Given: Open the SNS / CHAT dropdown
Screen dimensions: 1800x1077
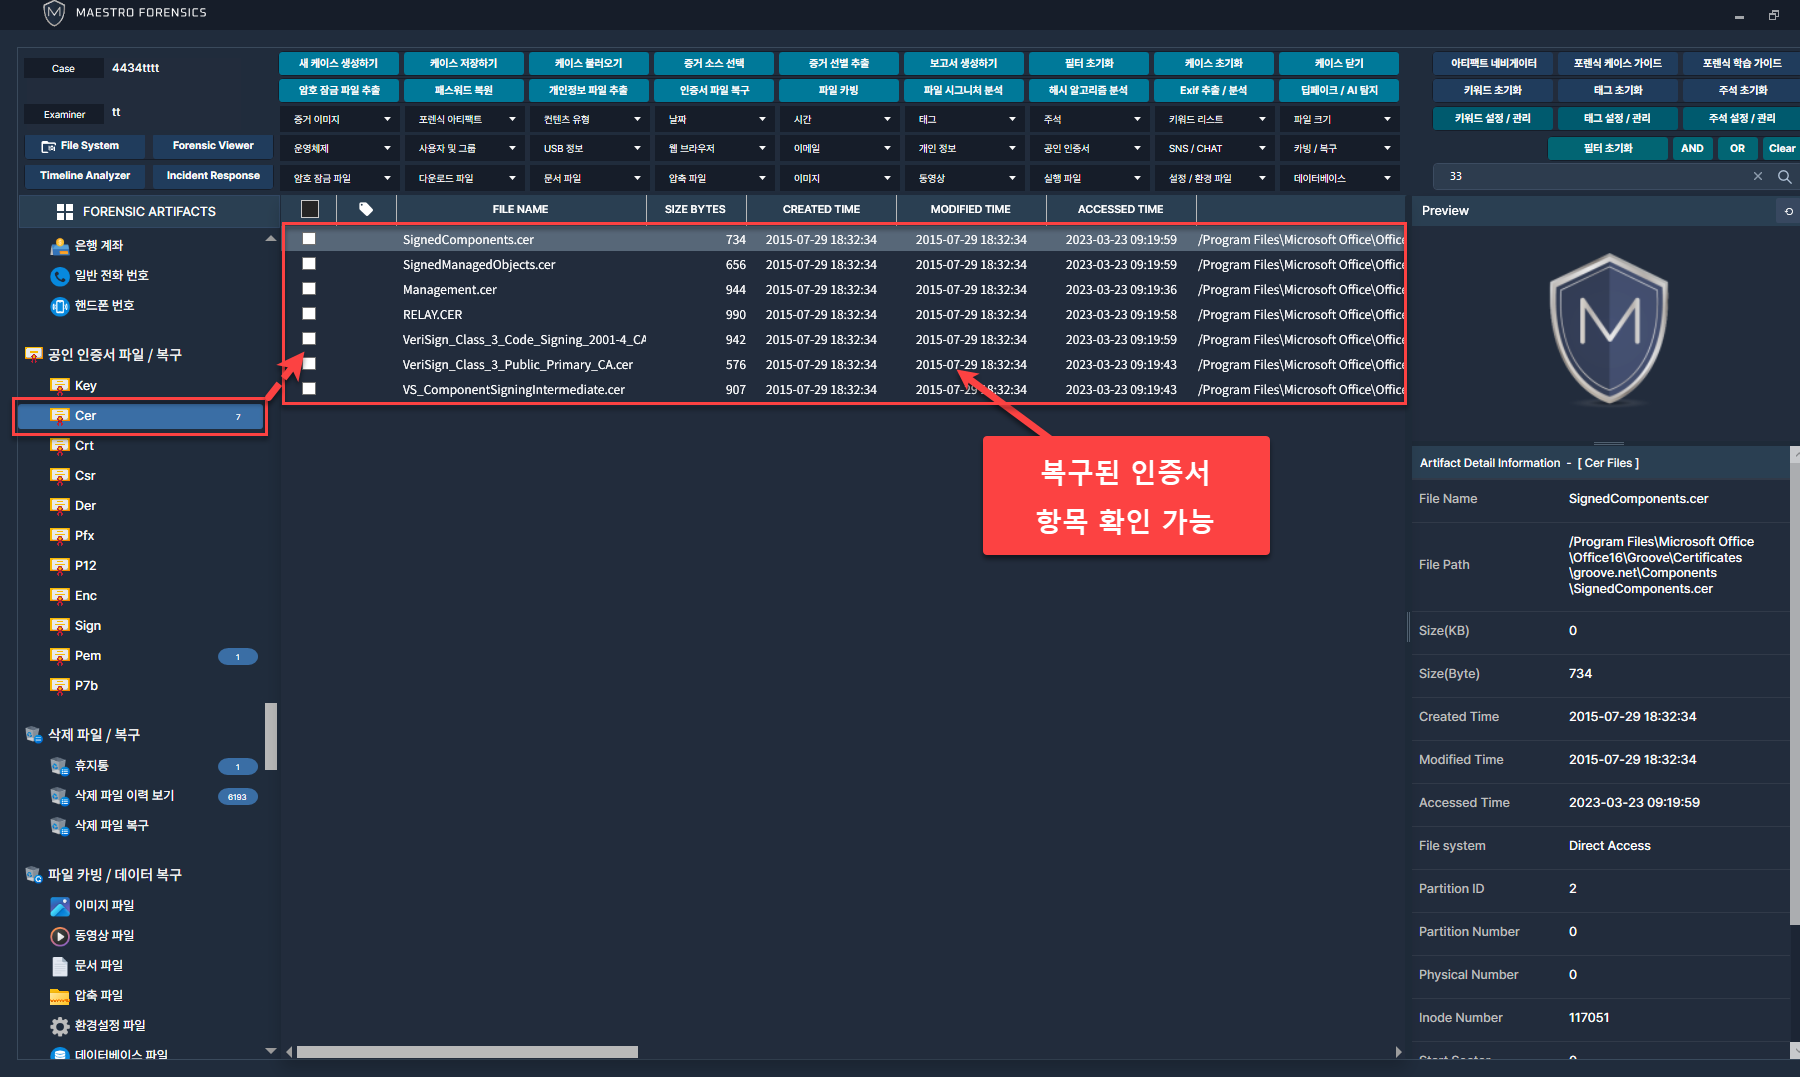Looking at the screenshot, I should pos(1215,148).
